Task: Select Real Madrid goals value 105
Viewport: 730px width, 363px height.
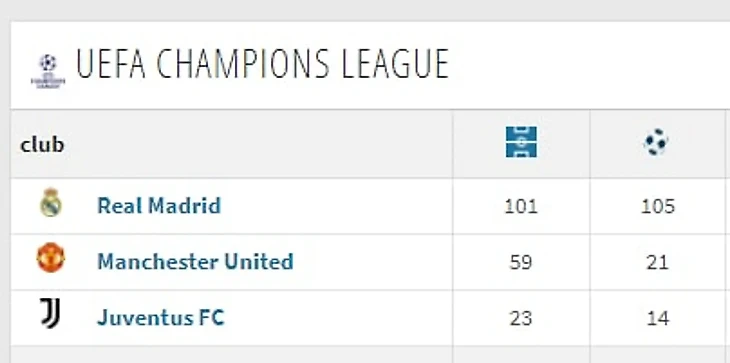Action: tap(657, 206)
